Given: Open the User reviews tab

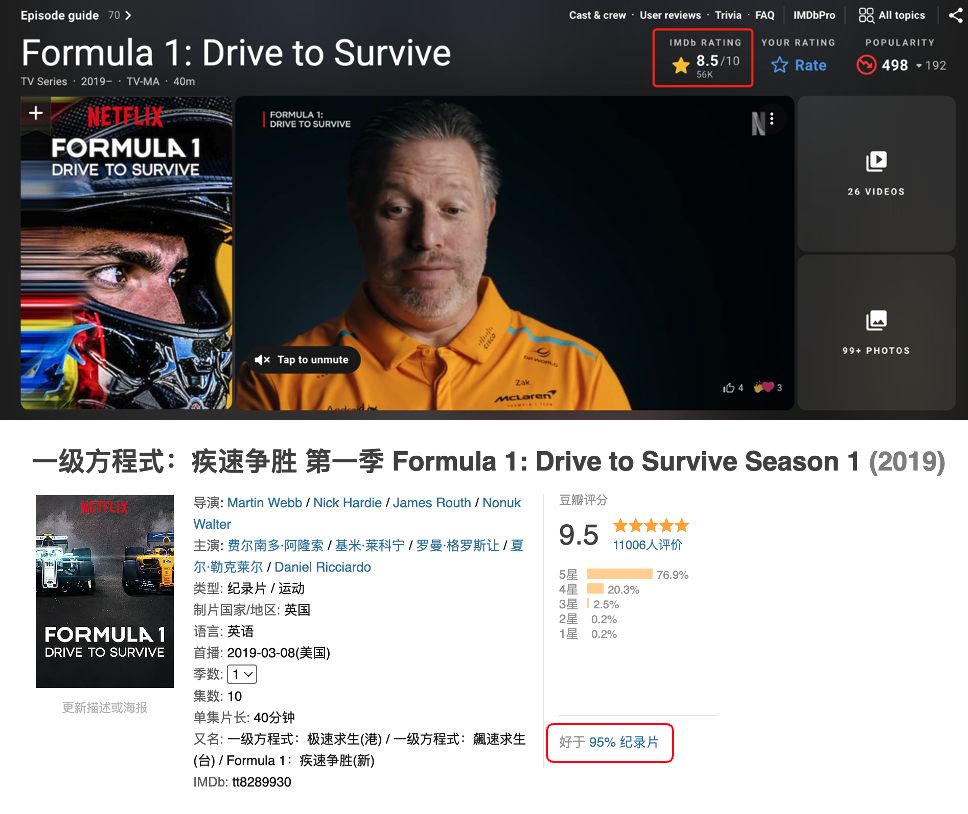Looking at the screenshot, I should pyautogui.click(x=670, y=15).
